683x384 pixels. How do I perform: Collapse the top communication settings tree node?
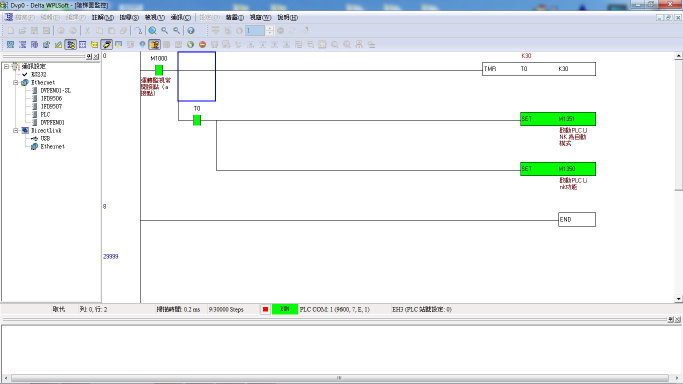click(7, 66)
